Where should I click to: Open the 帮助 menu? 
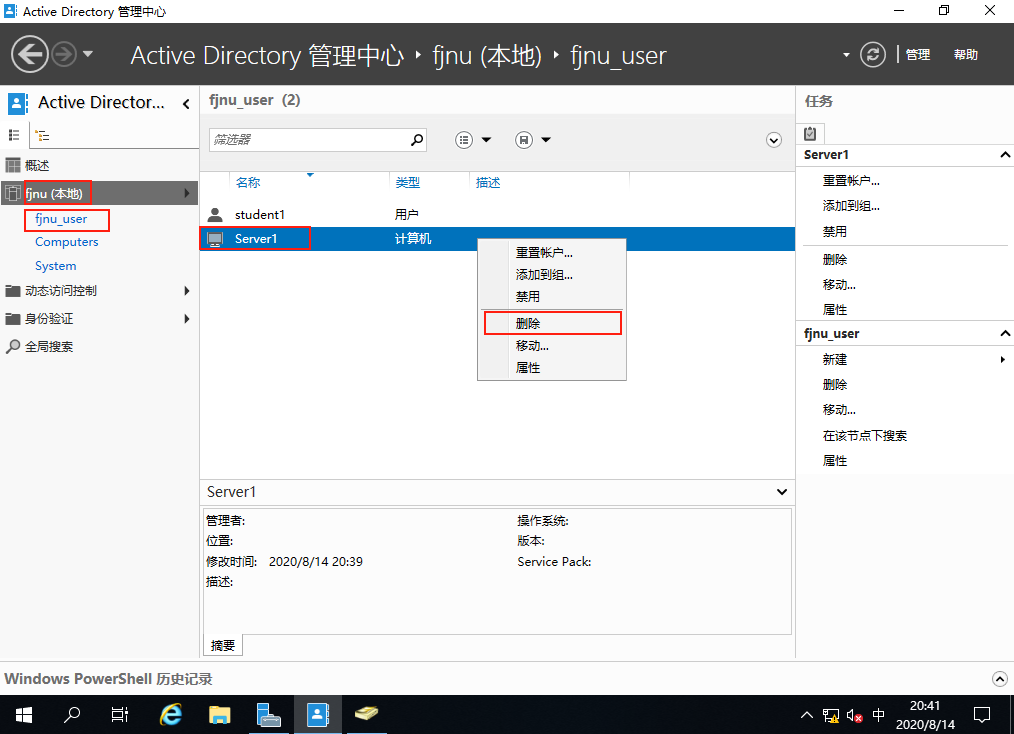(965, 55)
